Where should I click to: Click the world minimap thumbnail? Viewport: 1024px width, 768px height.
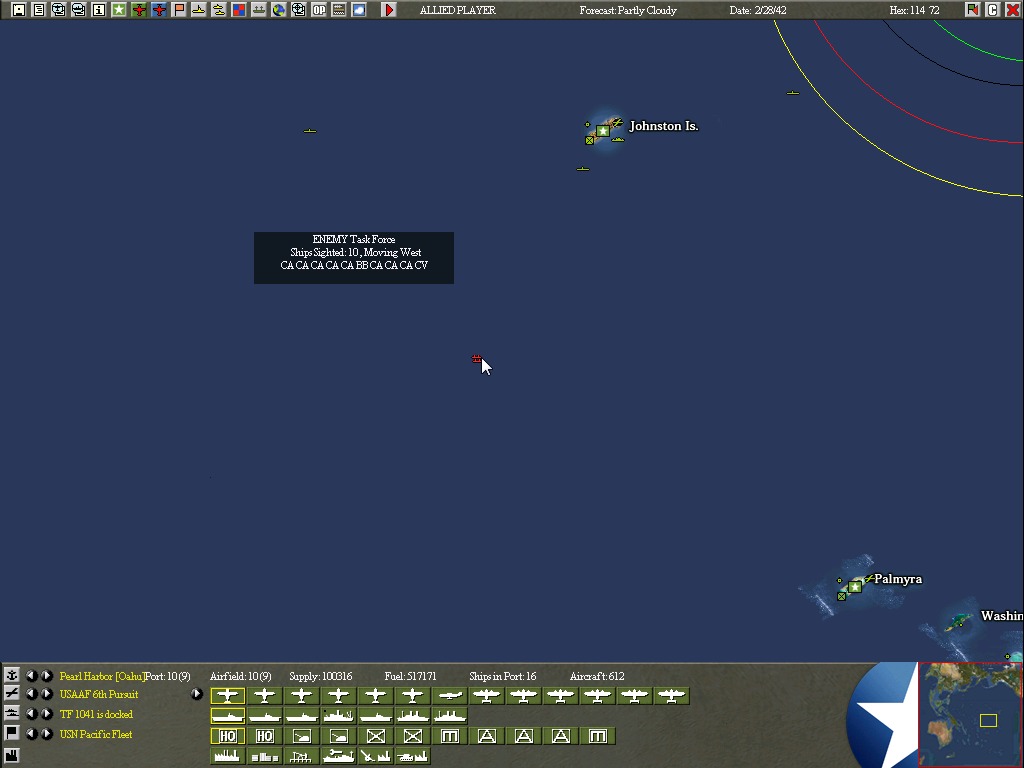pyautogui.click(x=970, y=714)
